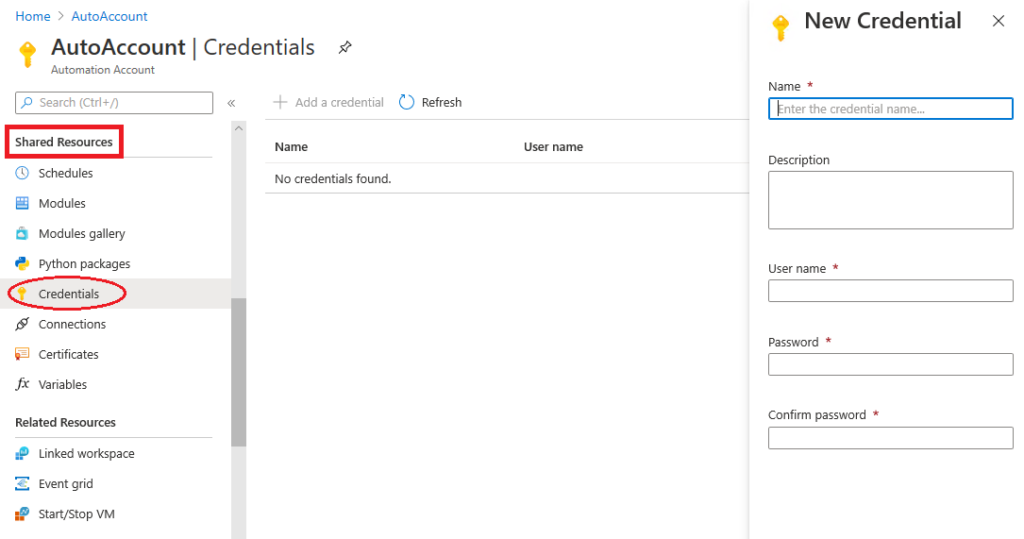Open Start/Stop VM in sidebar
Viewport: 1024px width, 539px height.
(76, 514)
